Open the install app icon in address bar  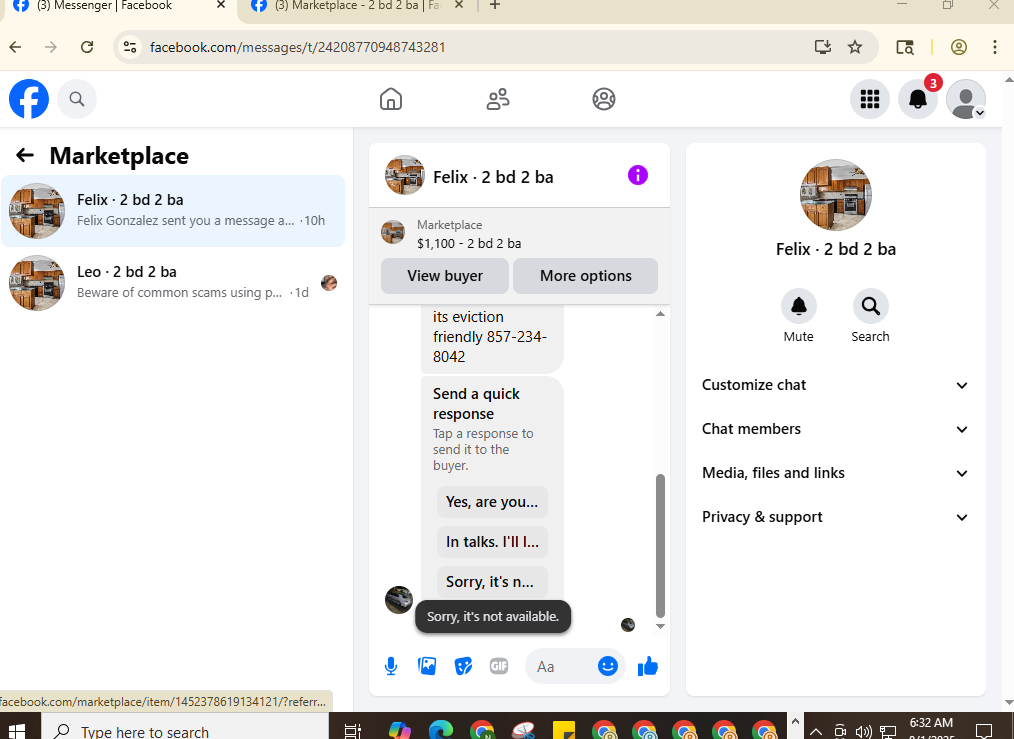point(823,47)
